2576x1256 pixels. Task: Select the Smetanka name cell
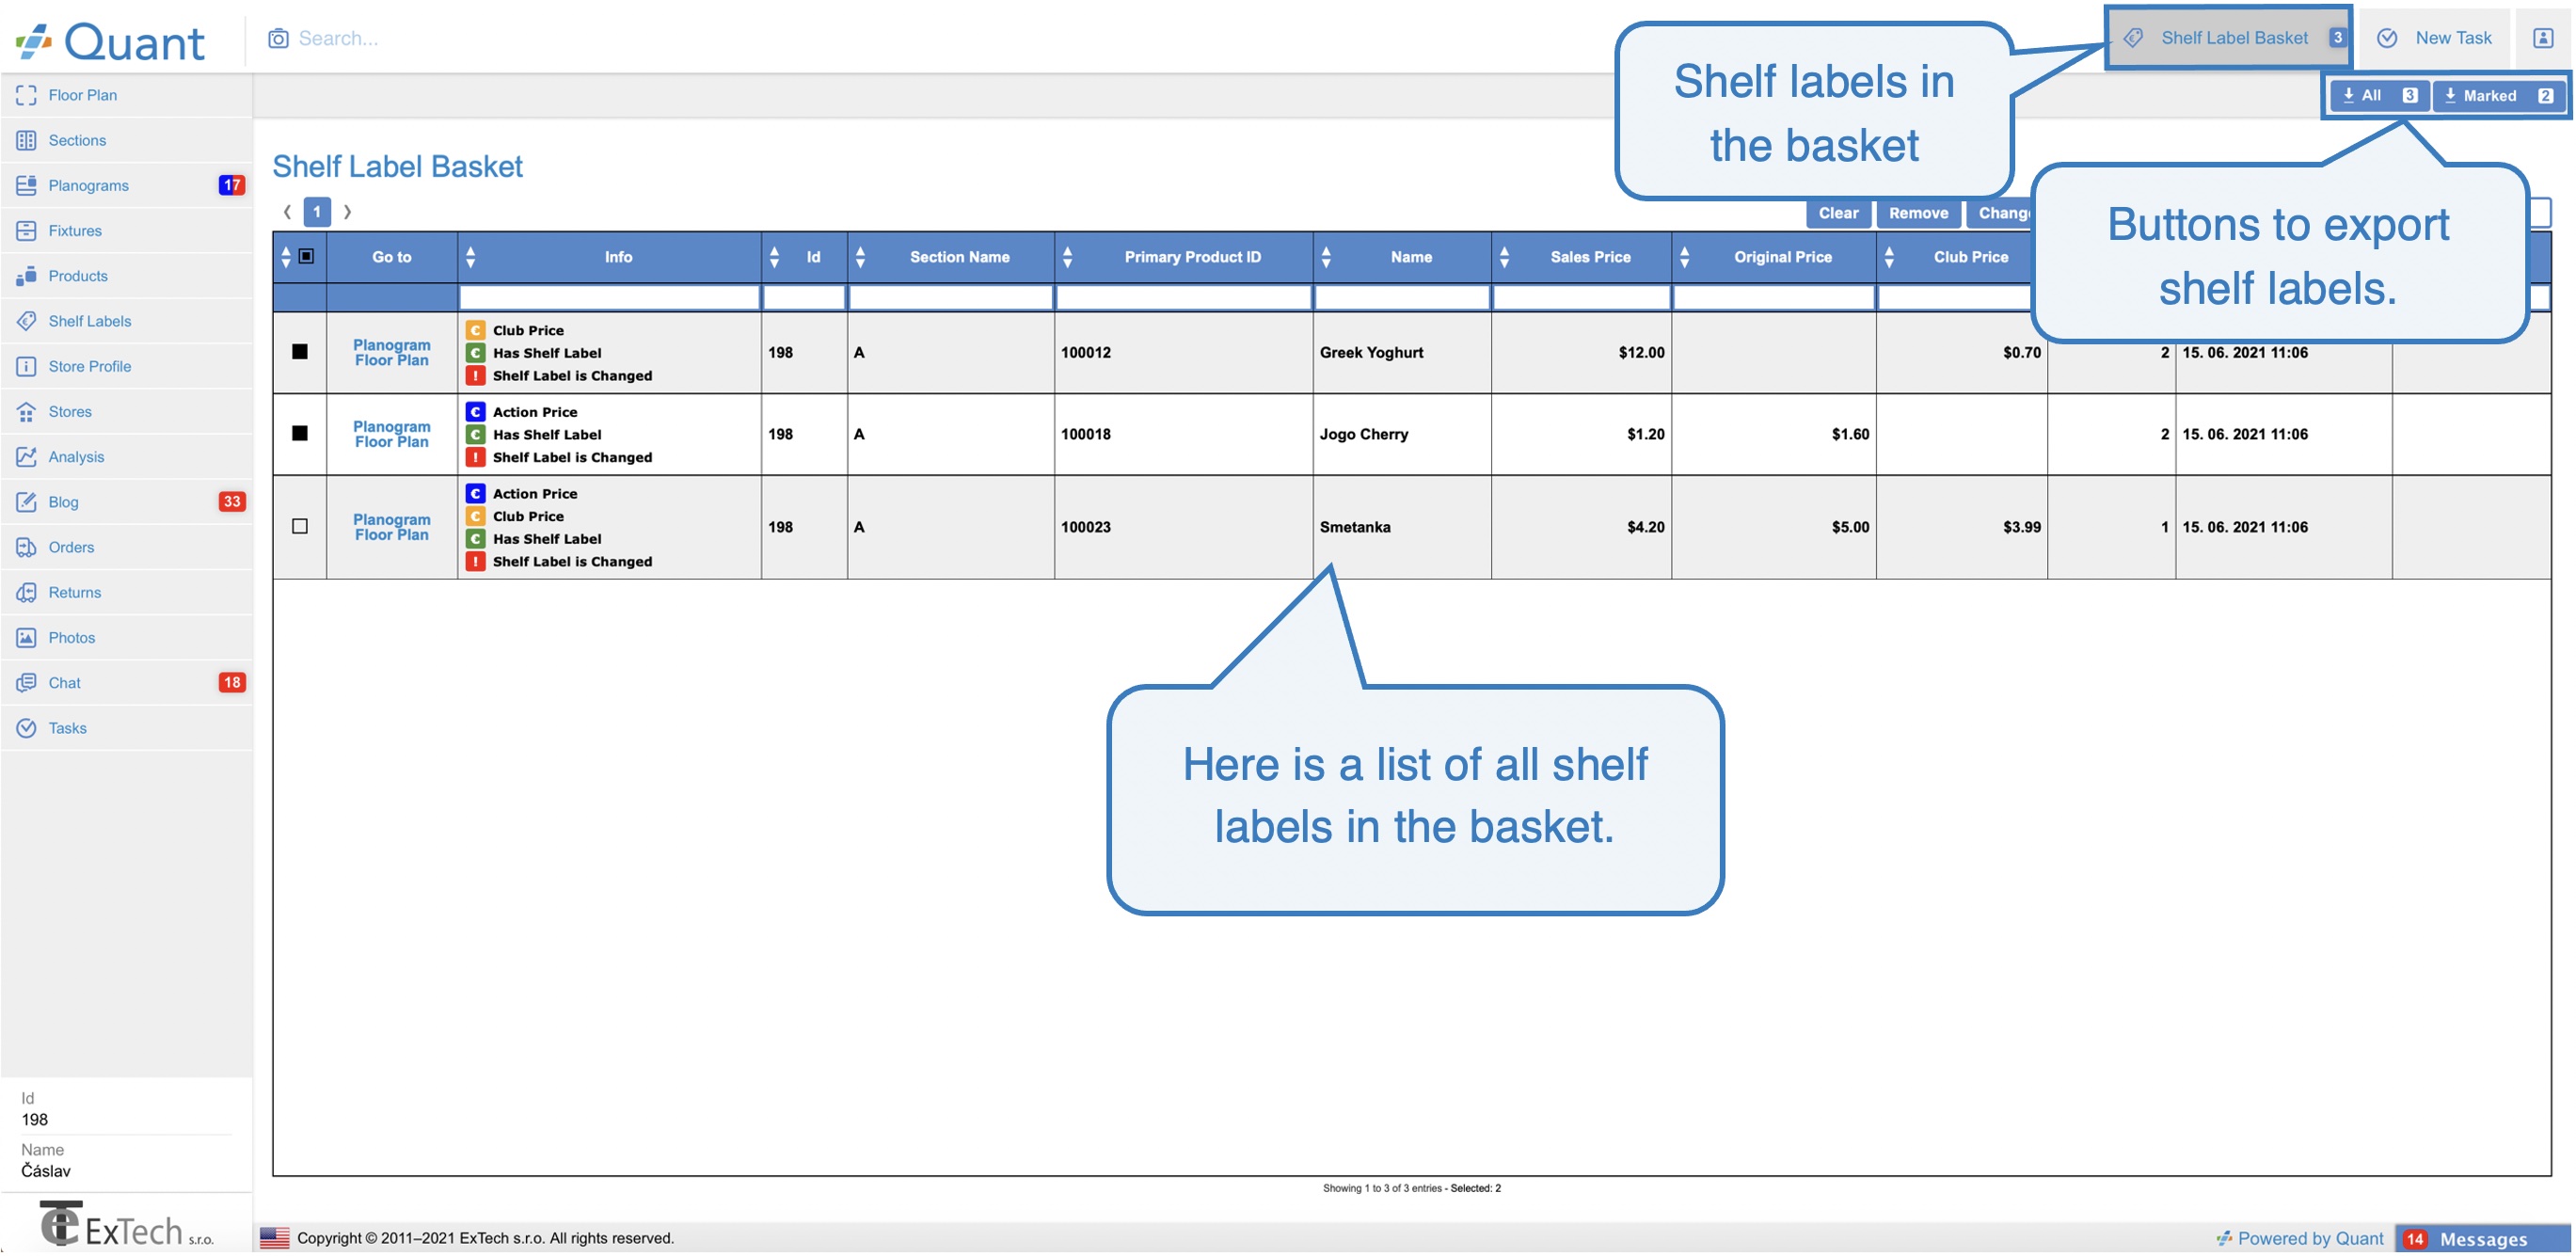(1401, 527)
